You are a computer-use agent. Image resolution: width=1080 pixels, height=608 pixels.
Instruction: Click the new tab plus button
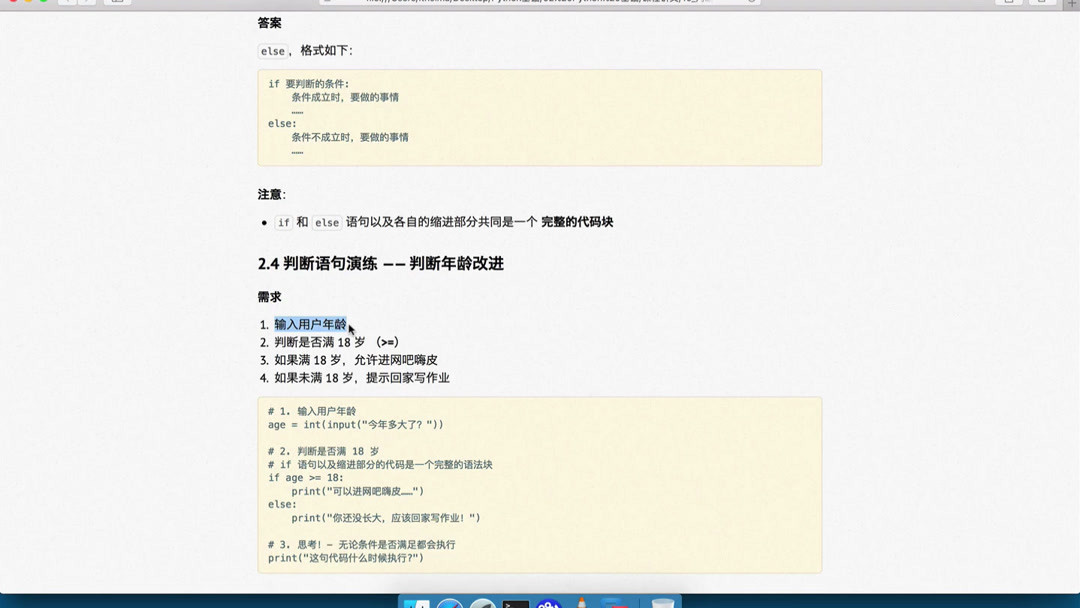(x=1072, y=3)
